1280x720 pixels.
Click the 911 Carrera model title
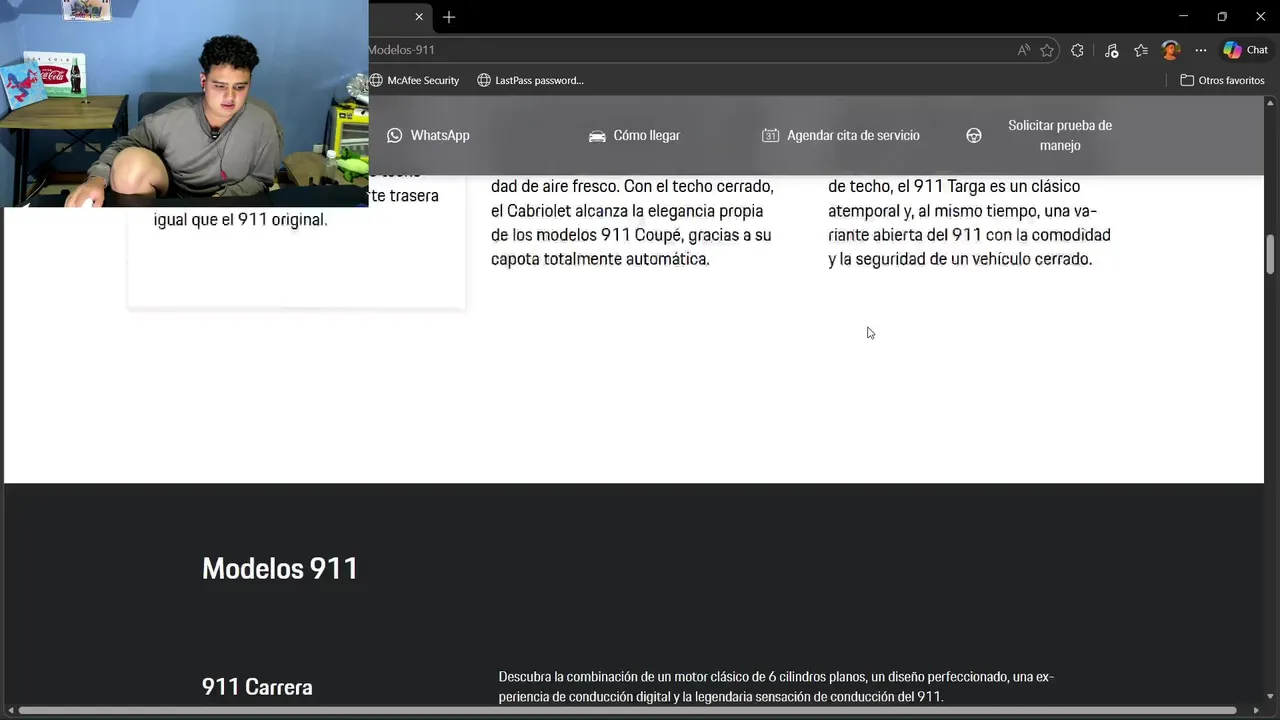point(257,687)
